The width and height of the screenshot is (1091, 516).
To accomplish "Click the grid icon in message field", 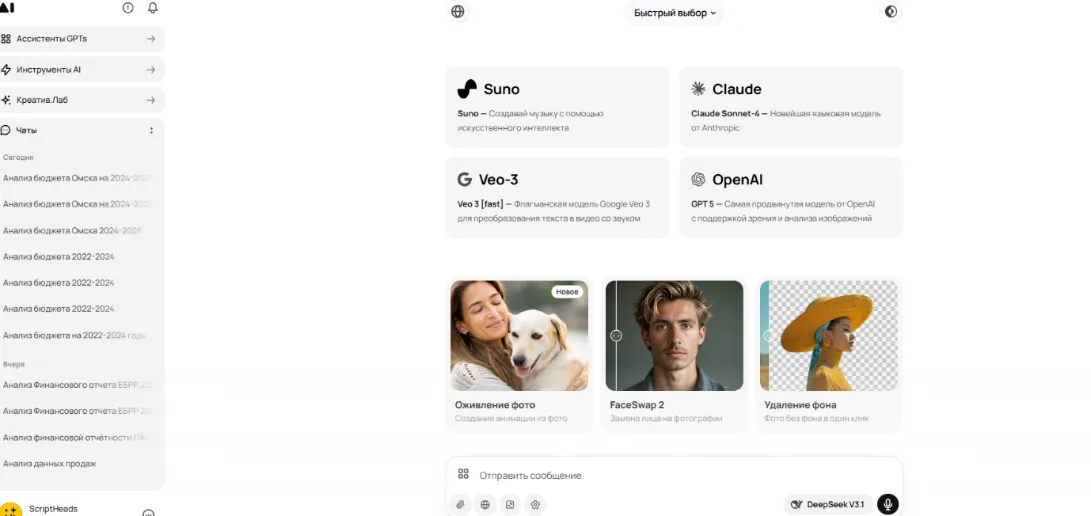I will click(463, 474).
